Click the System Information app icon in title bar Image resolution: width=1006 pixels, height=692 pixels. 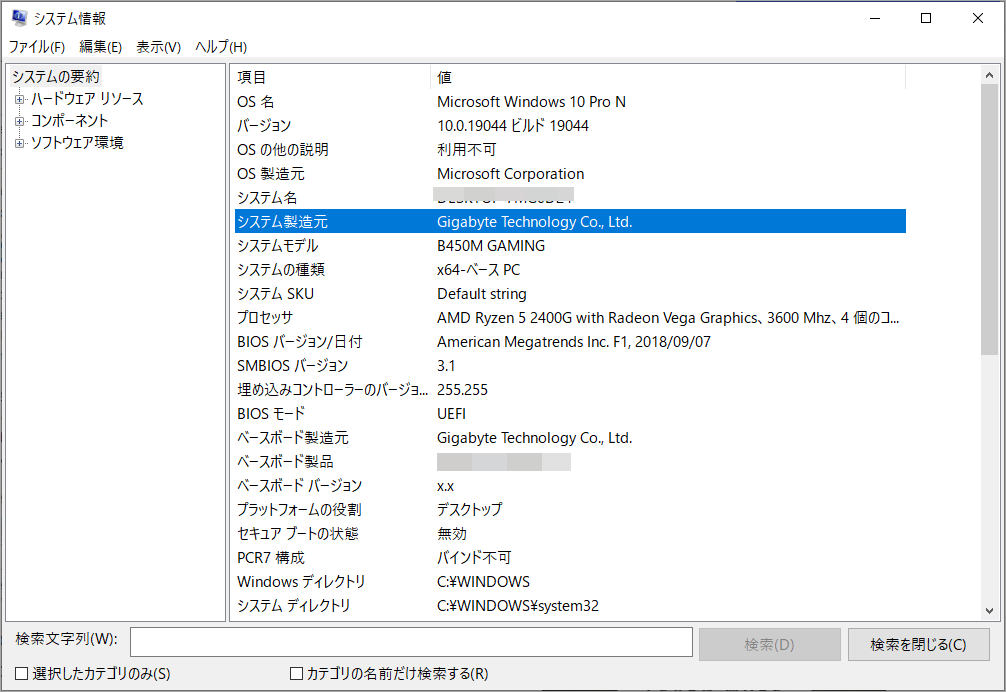pyautogui.click(x=19, y=18)
